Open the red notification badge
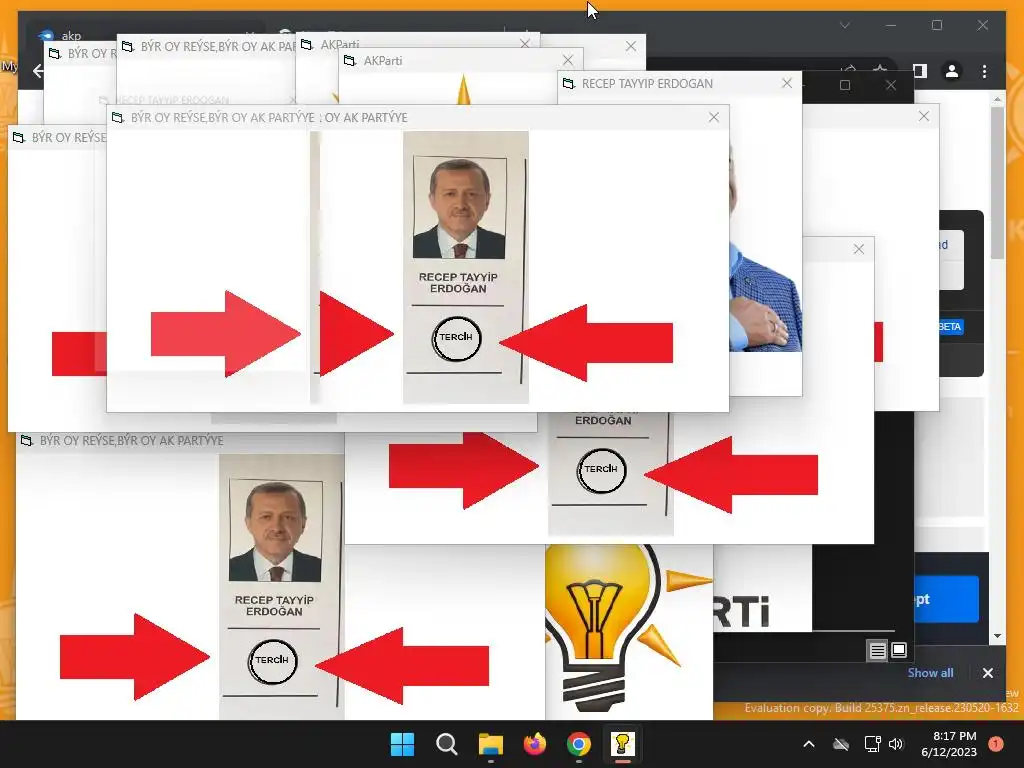 [x=996, y=744]
